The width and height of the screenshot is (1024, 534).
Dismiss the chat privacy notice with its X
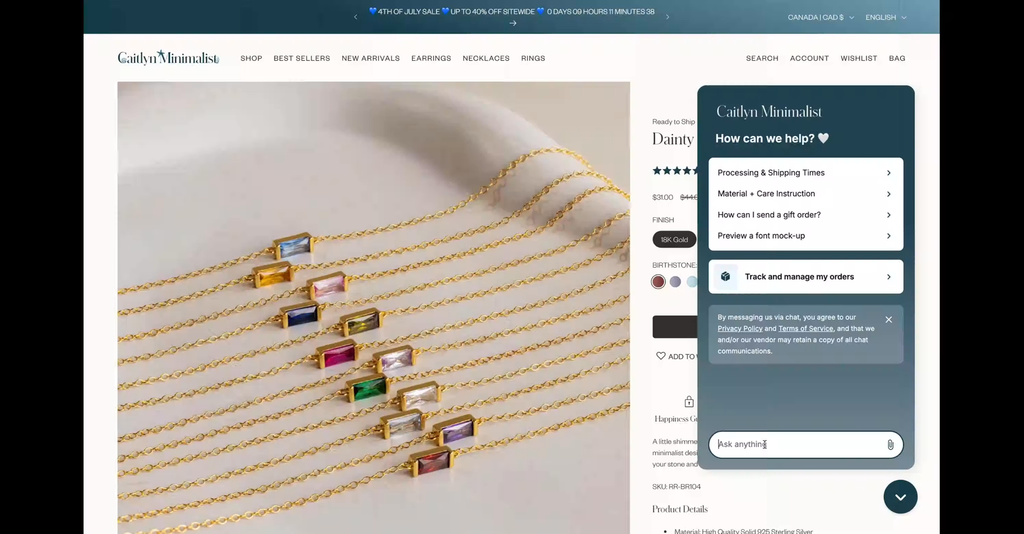[x=888, y=319]
